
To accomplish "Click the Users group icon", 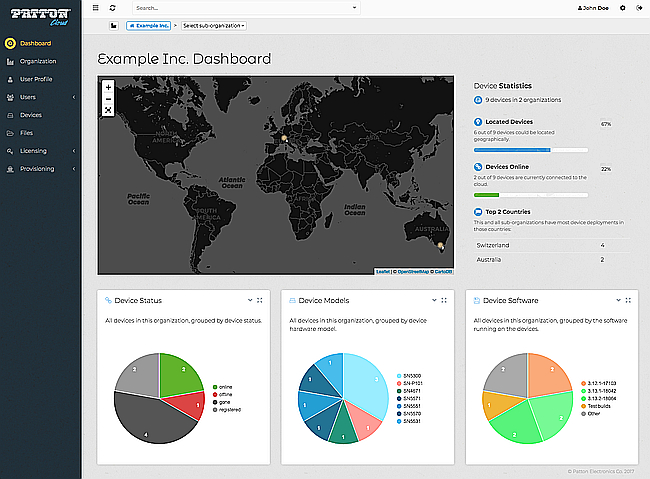I will pyautogui.click(x=10, y=97).
